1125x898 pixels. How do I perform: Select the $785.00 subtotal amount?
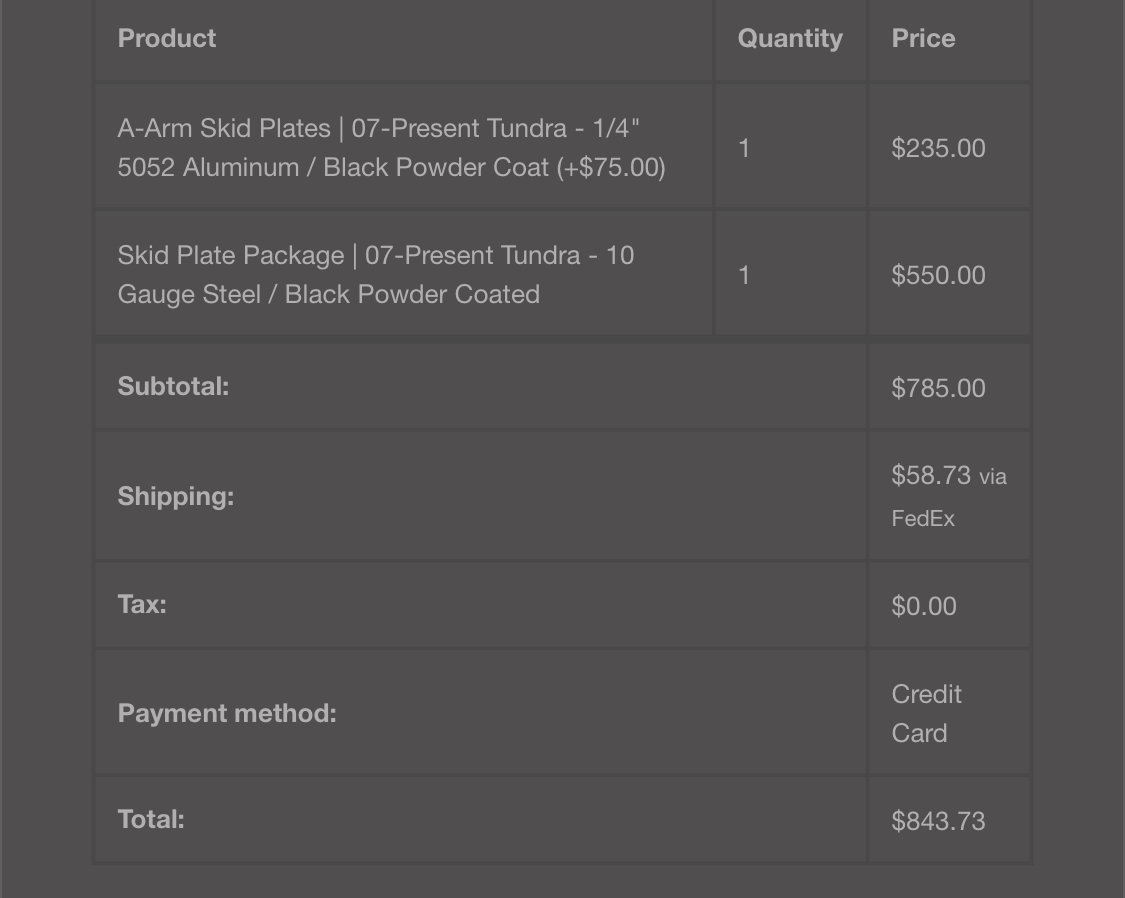coord(938,388)
